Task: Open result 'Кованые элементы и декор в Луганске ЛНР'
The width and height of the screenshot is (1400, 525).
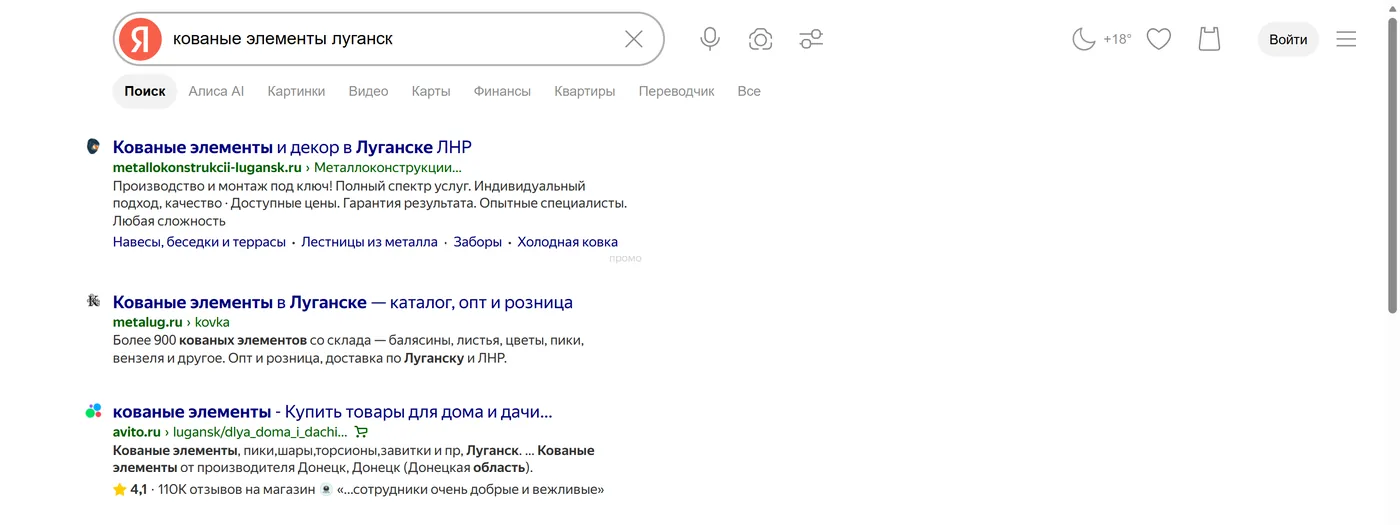Action: coord(292,147)
